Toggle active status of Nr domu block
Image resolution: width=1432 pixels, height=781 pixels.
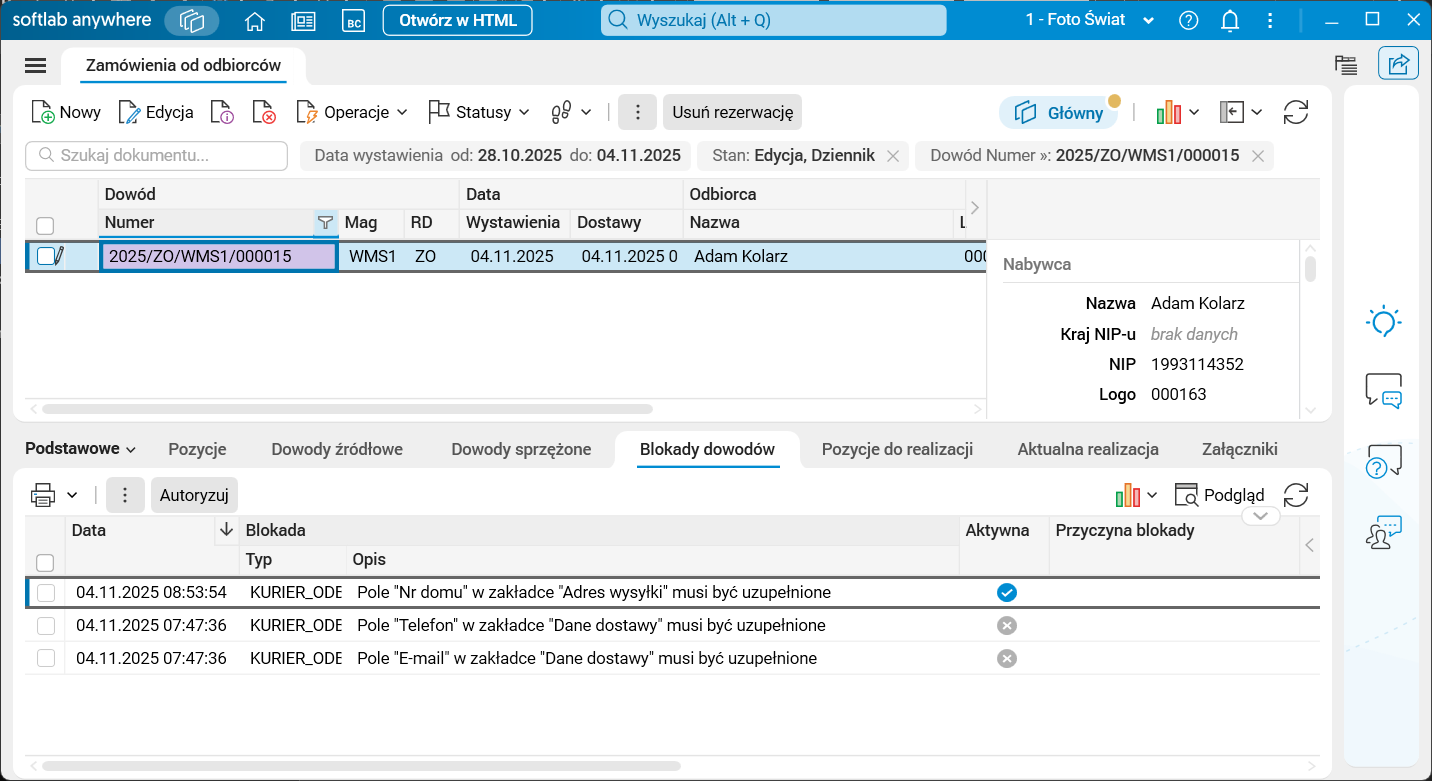coord(1007,593)
